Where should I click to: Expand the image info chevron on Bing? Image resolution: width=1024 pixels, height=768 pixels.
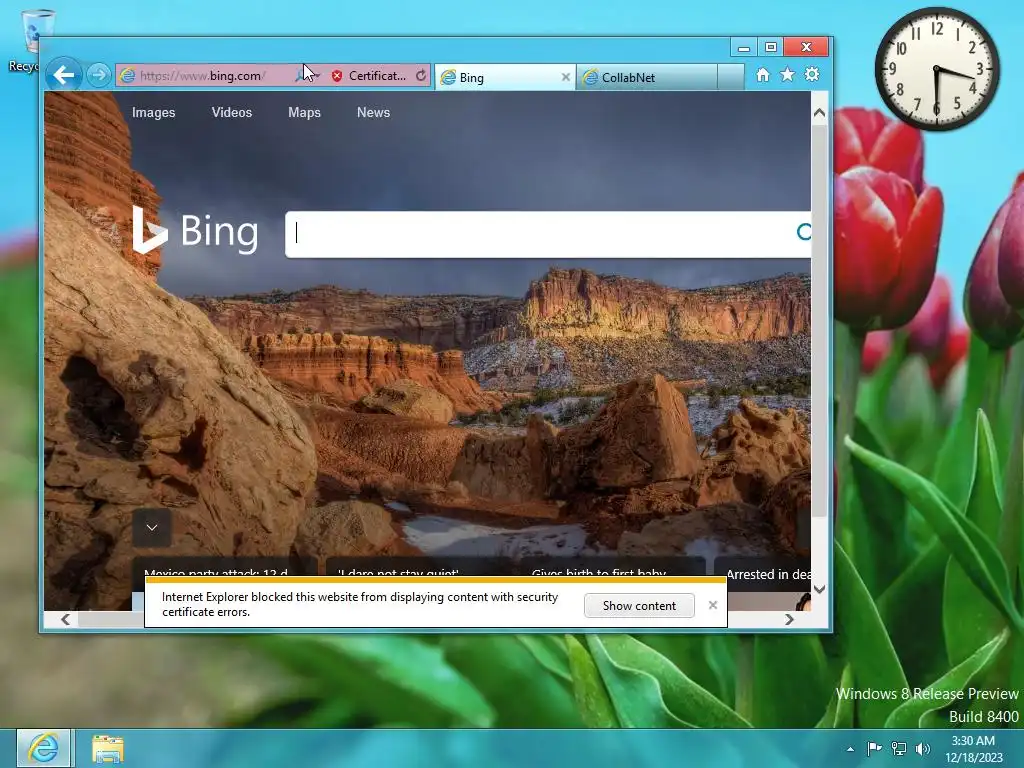pos(152,528)
